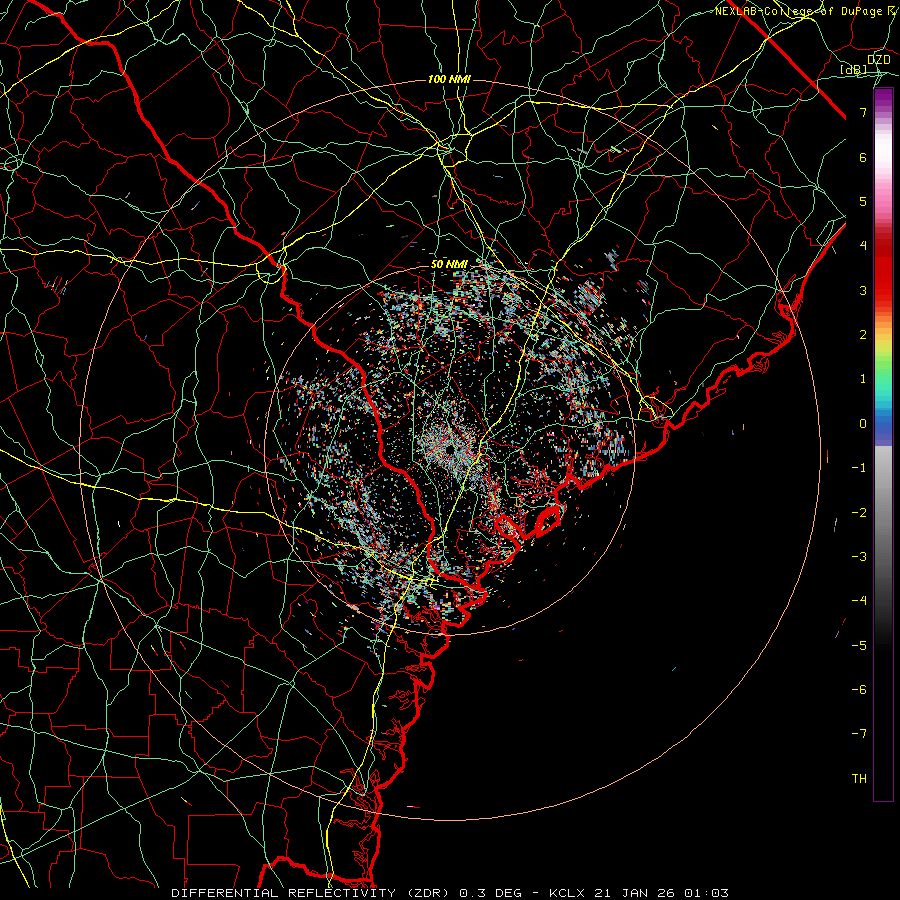Click the -5 value on the dB scale

click(859, 646)
